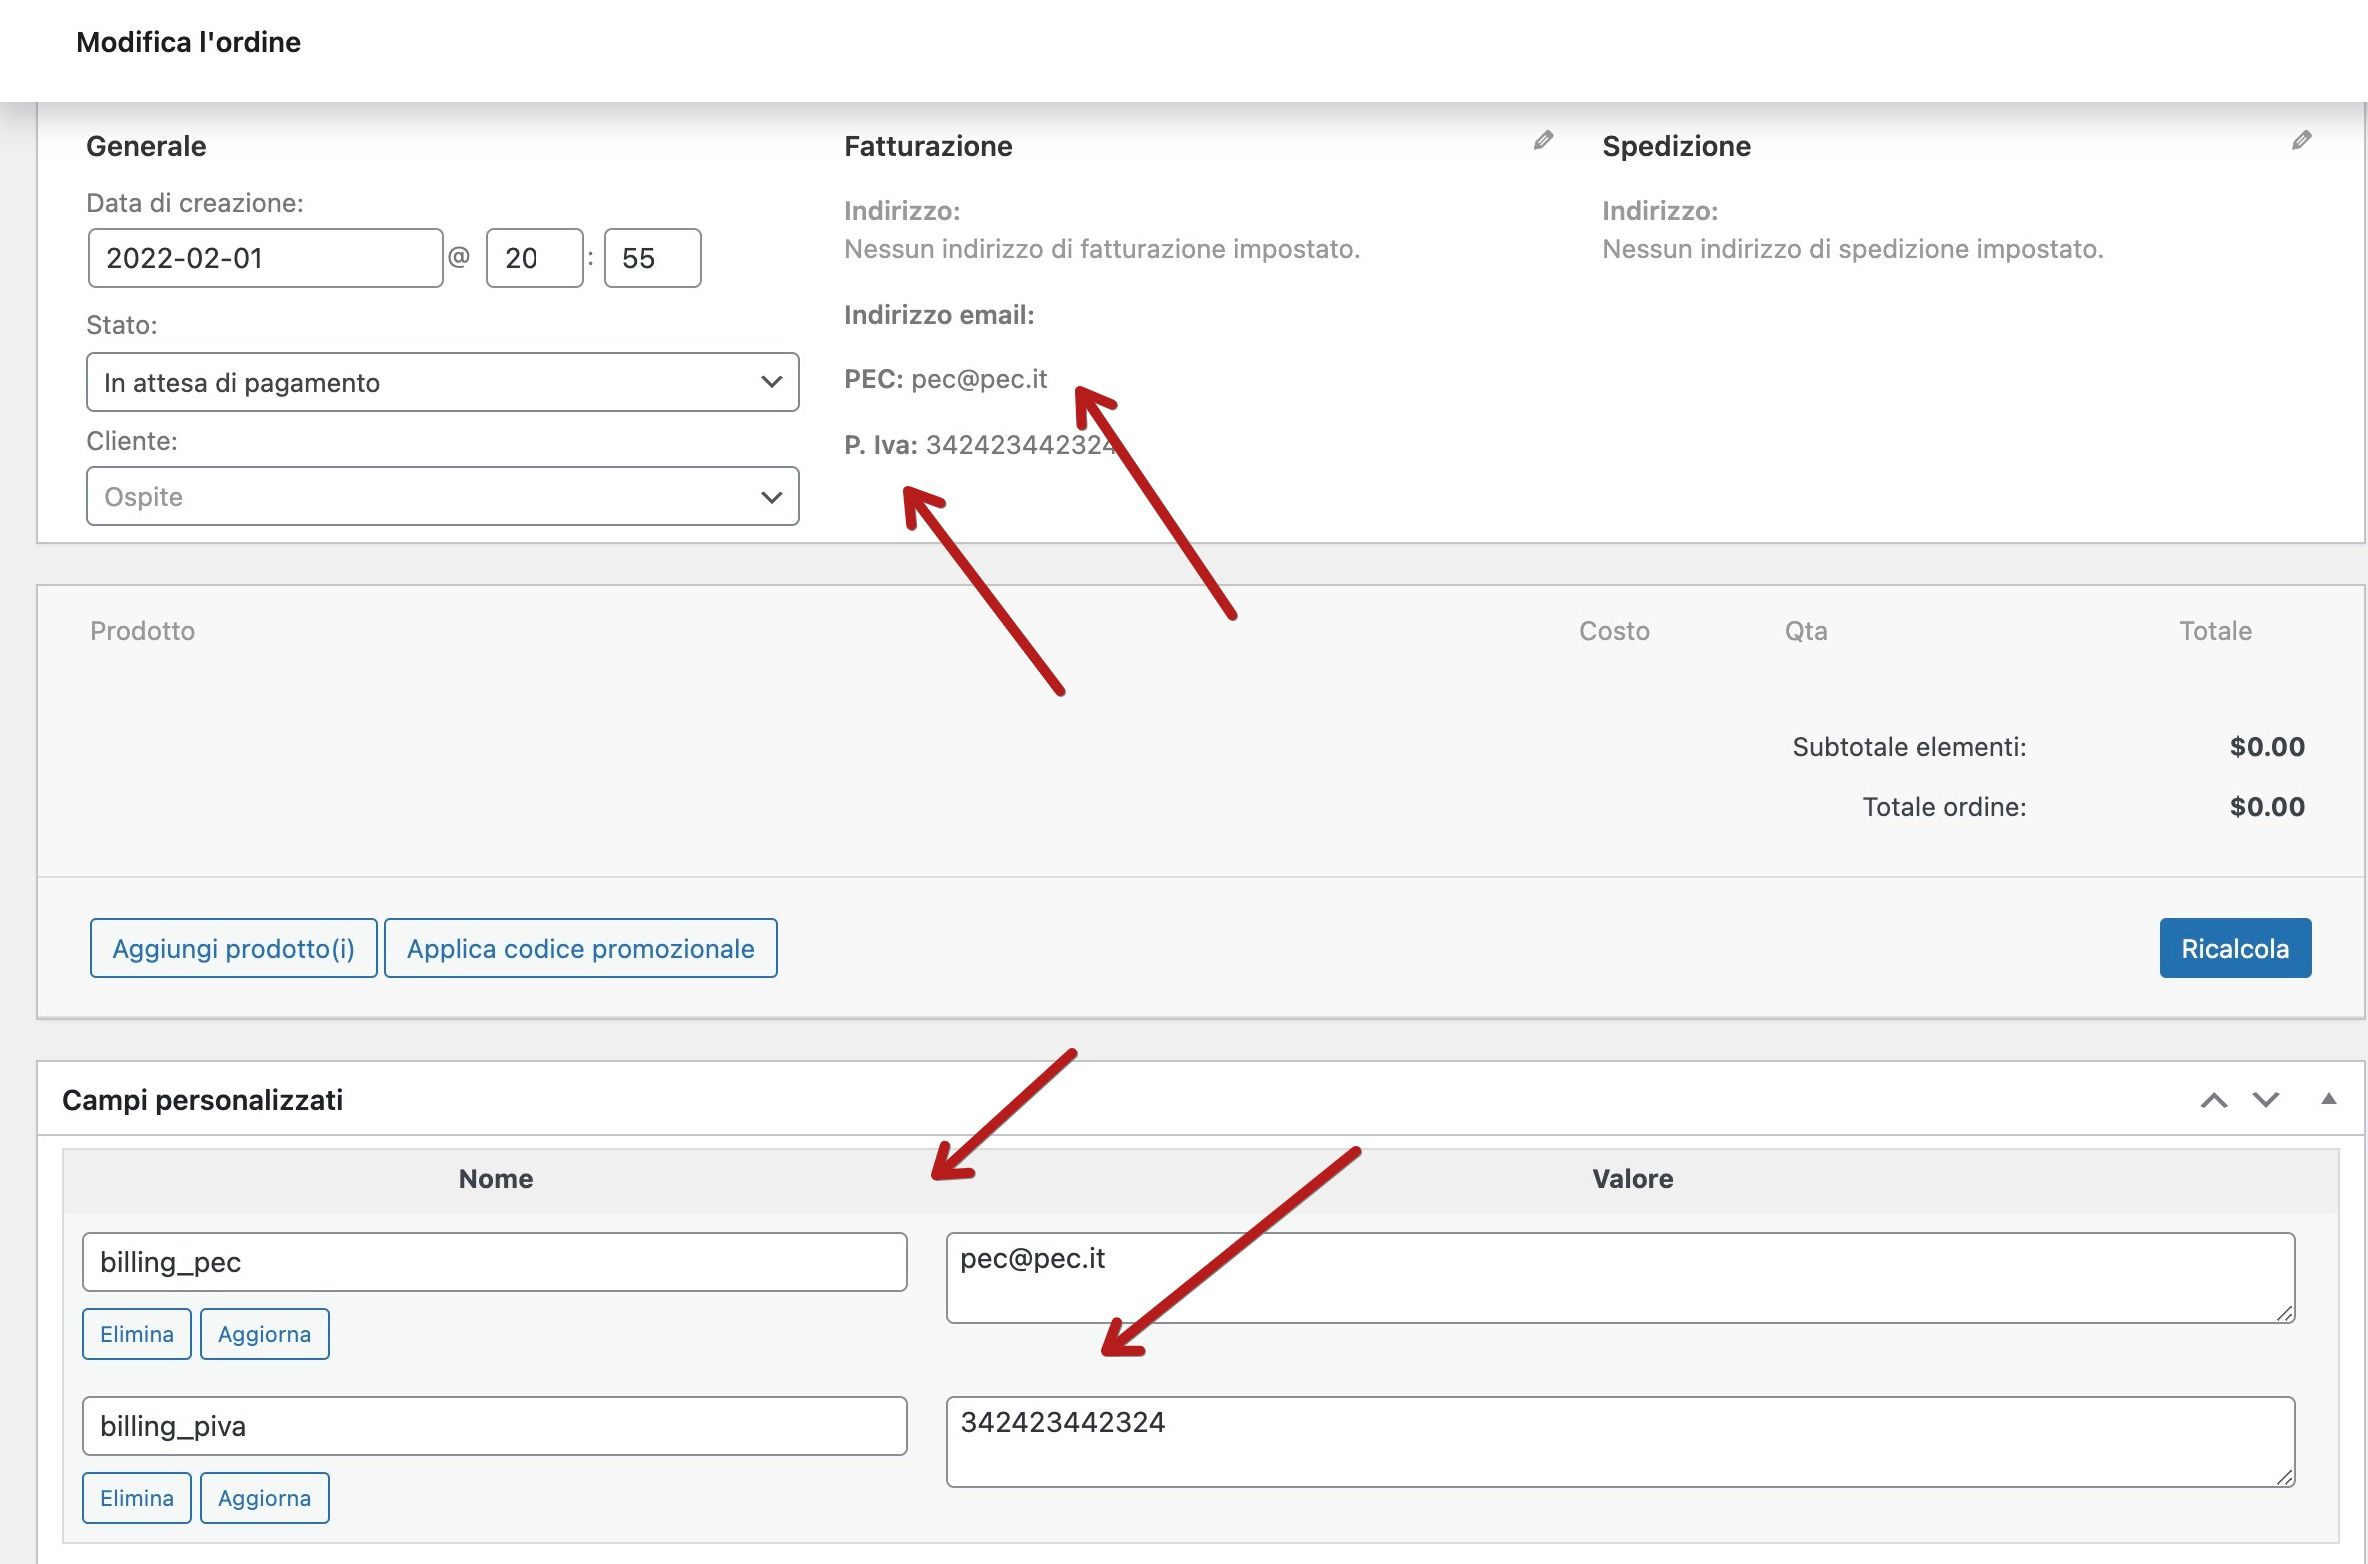Click the Prodotto column header
The height and width of the screenshot is (1564, 2368).
(x=142, y=631)
